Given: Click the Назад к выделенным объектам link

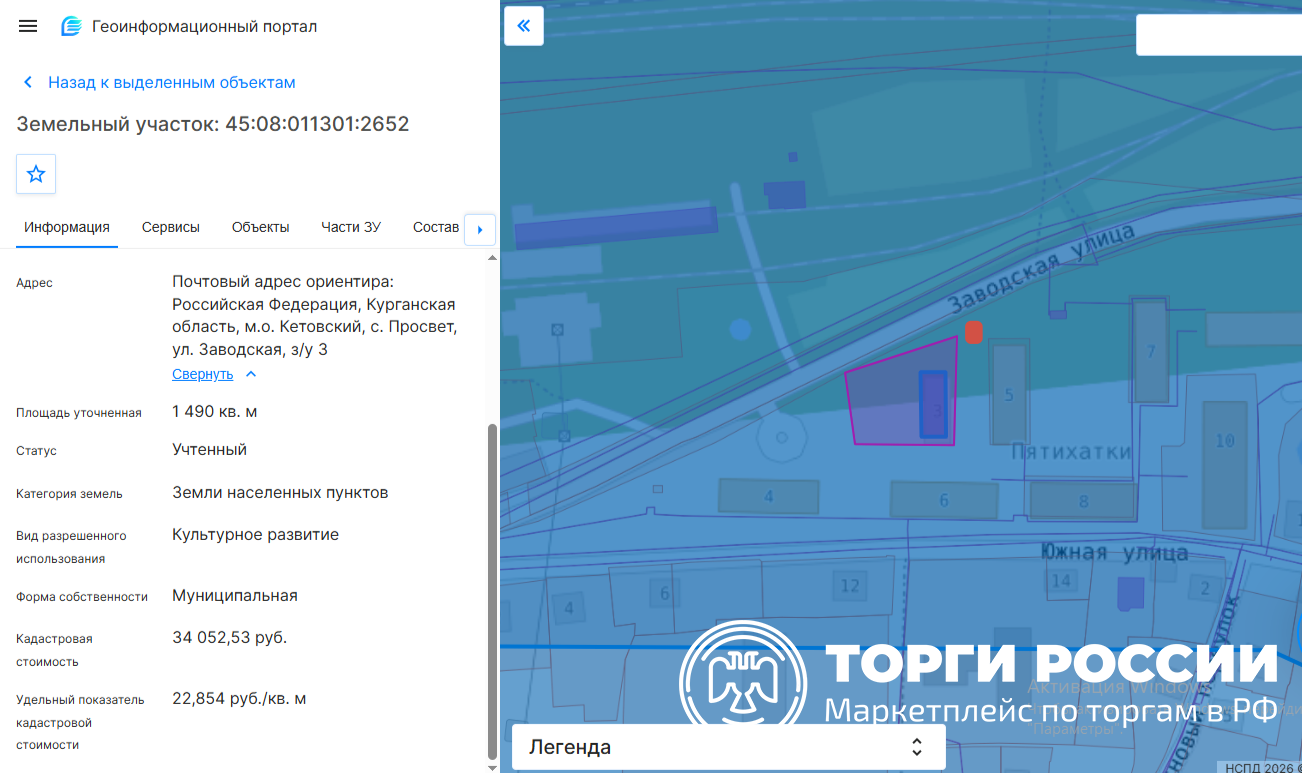Looking at the screenshot, I should (172, 82).
